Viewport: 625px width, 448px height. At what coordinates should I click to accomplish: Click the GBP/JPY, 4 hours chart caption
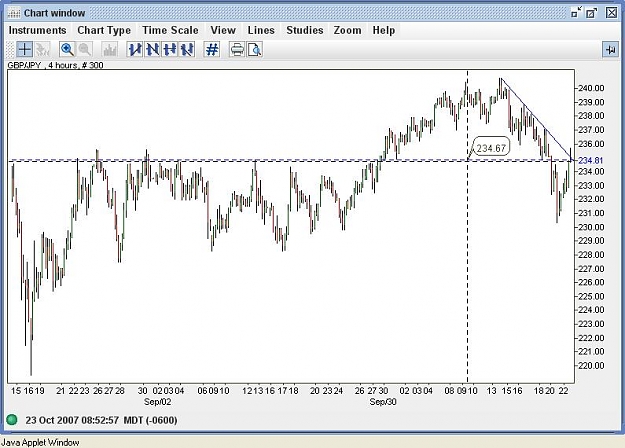pos(55,65)
